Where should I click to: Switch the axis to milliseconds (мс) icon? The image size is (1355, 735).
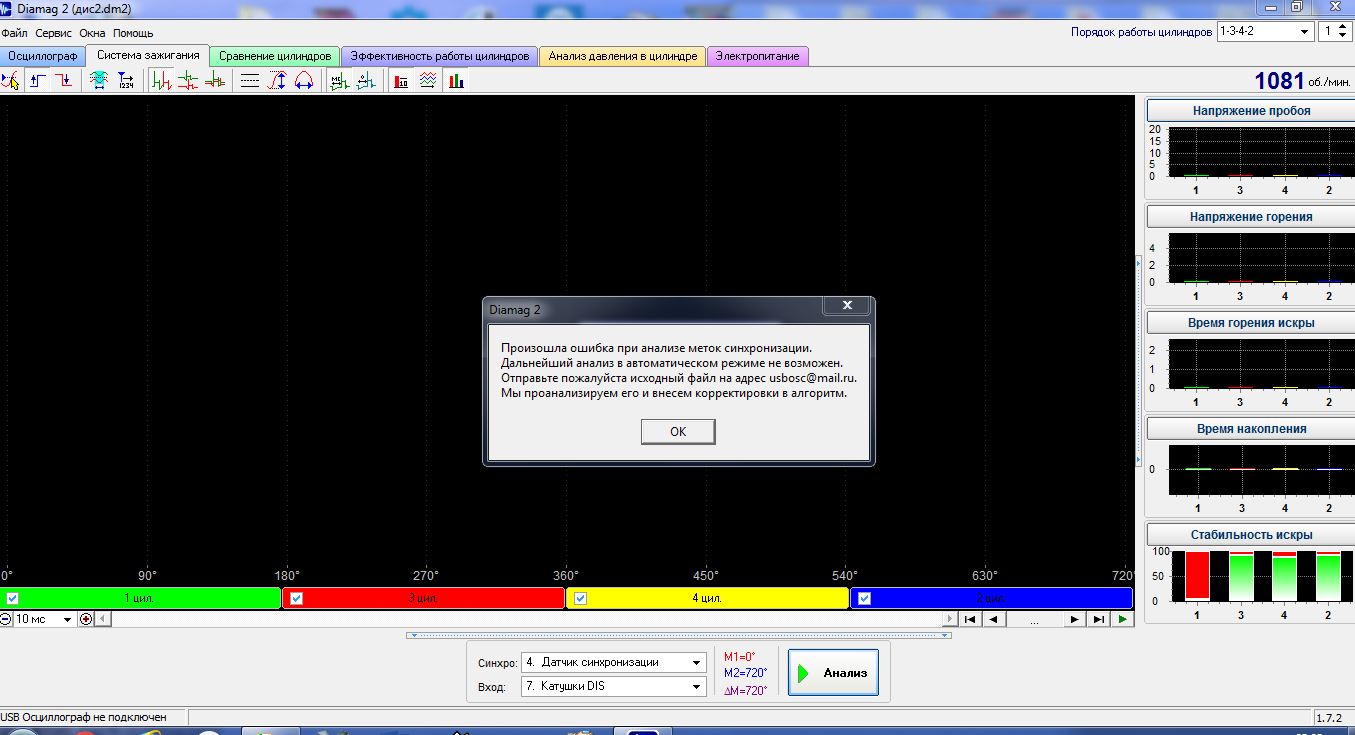point(339,81)
